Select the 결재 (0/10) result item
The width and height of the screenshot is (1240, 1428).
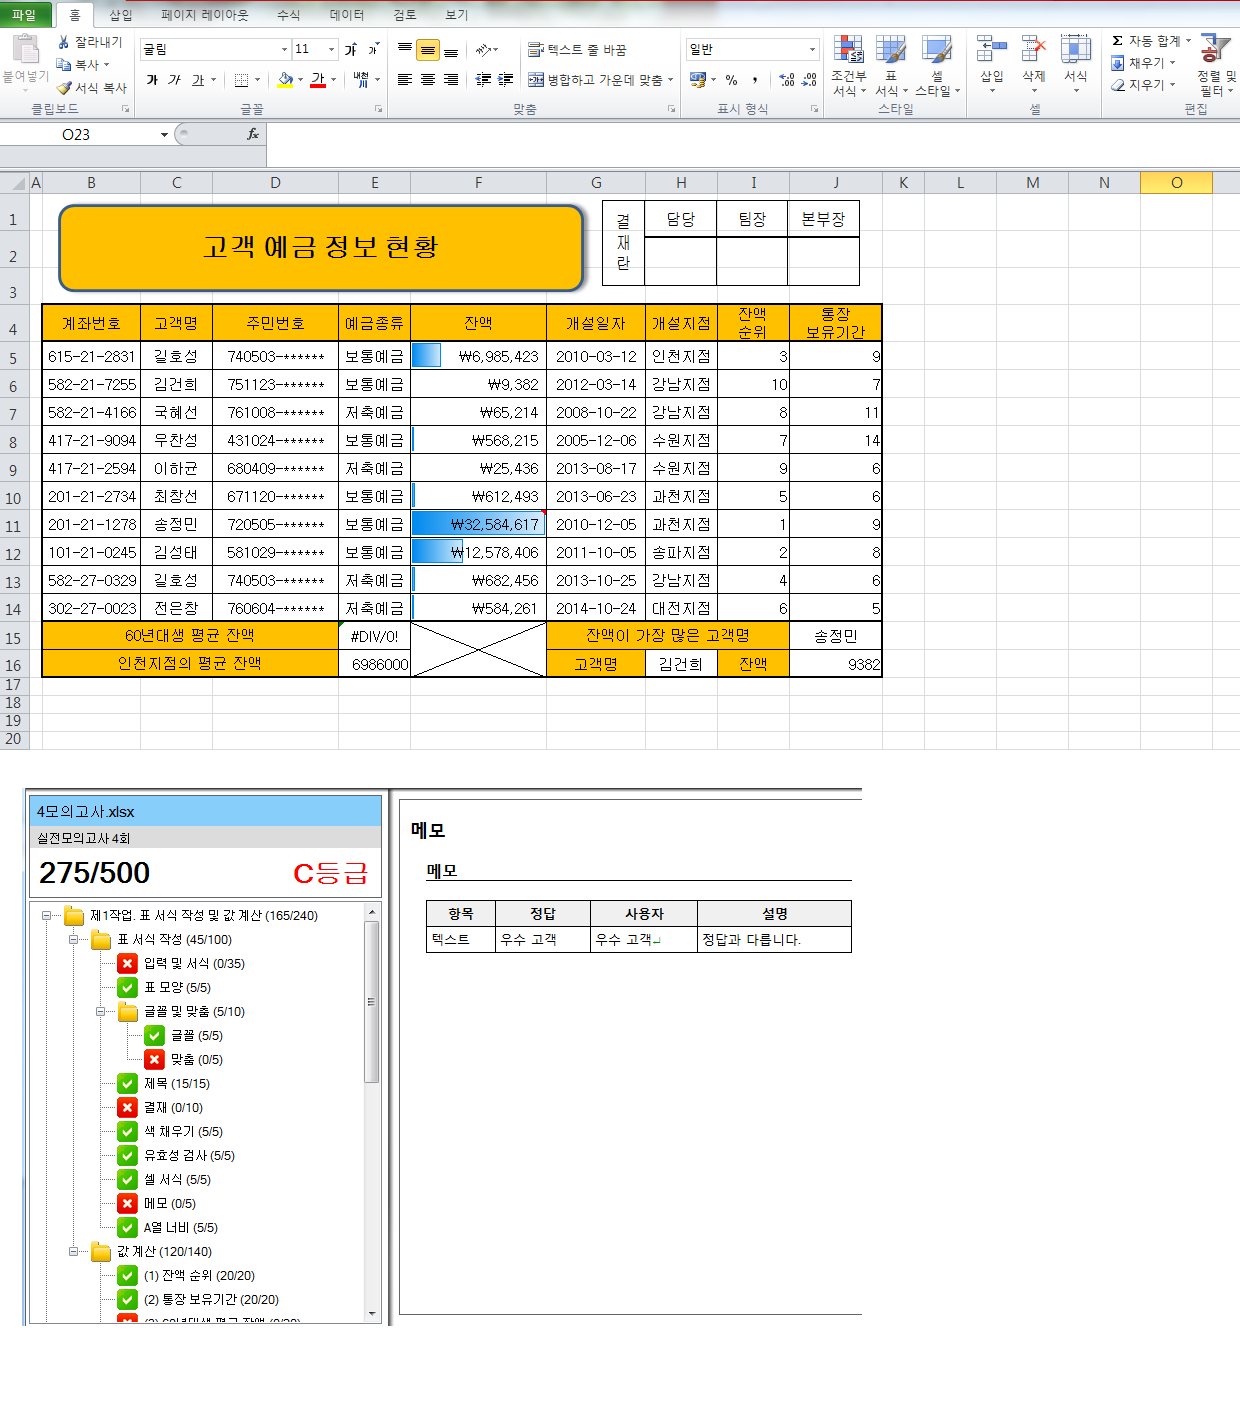click(172, 1108)
